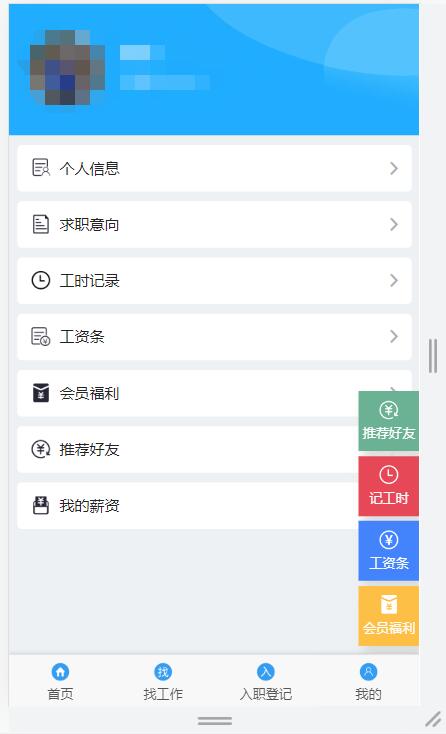
Task: Tap the red 记工时 floating button
Action: pyautogui.click(x=388, y=486)
